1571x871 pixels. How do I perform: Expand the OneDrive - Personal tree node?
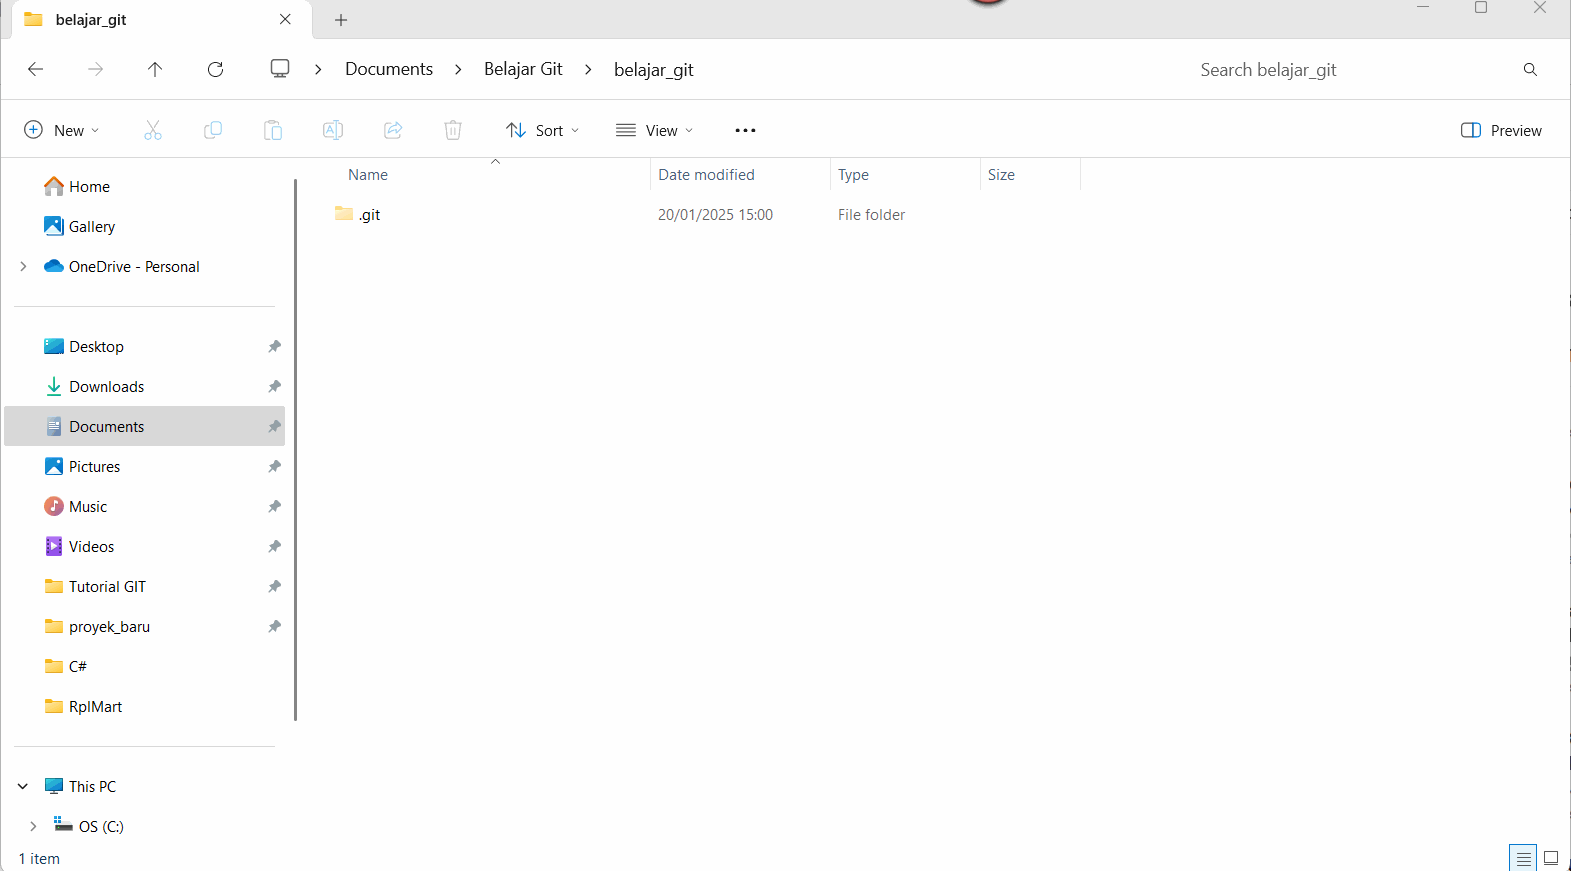23,266
